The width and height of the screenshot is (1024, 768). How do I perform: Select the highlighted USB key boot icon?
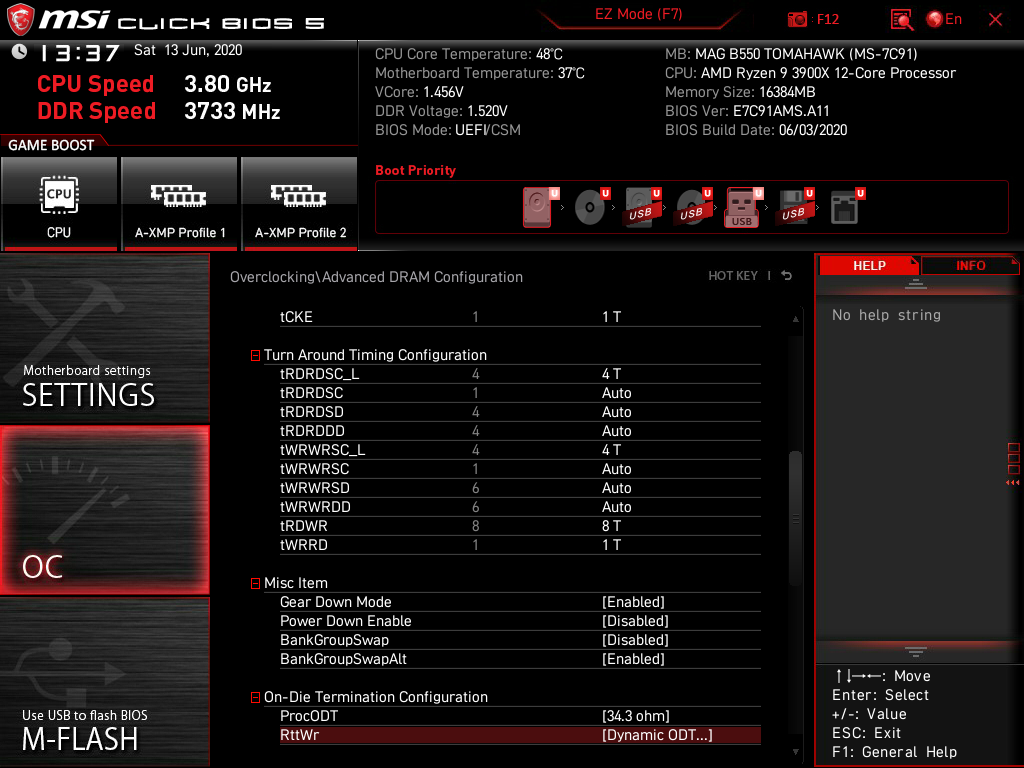coord(743,207)
